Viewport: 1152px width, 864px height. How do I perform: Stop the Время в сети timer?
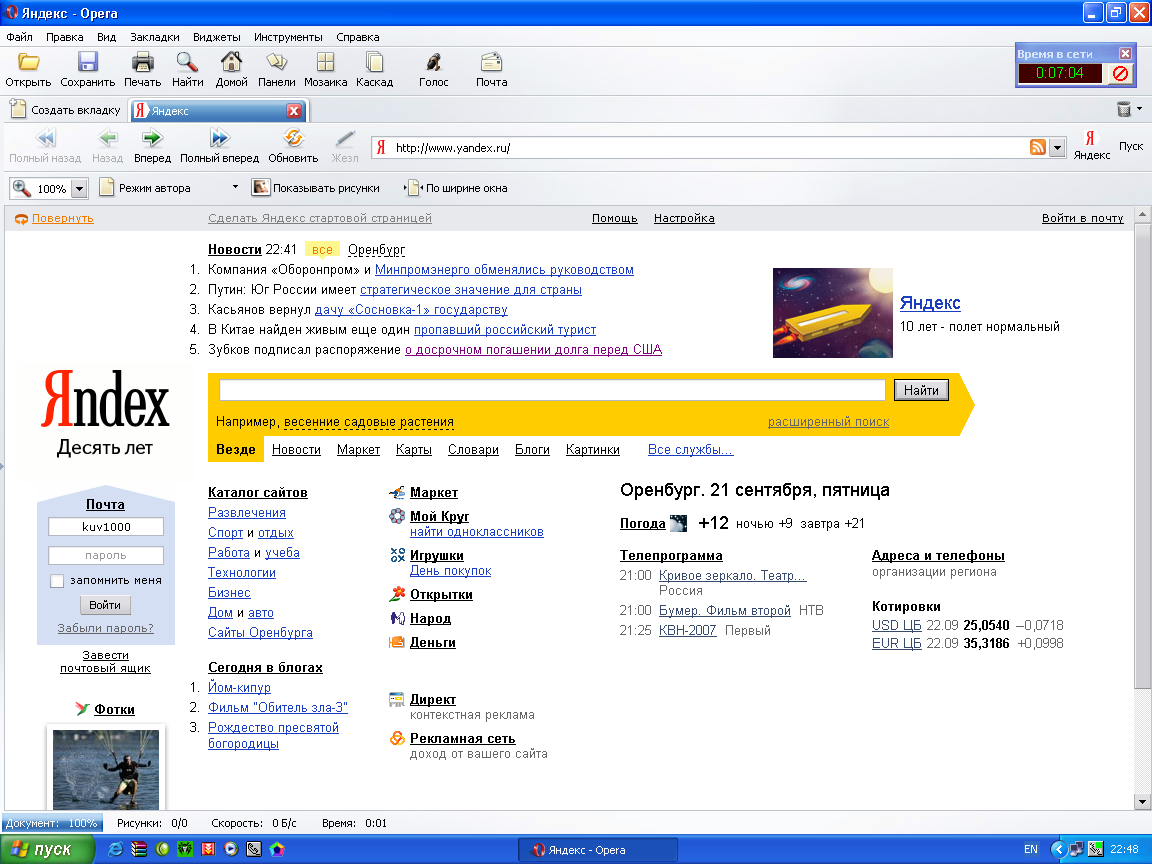(1120, 73)
